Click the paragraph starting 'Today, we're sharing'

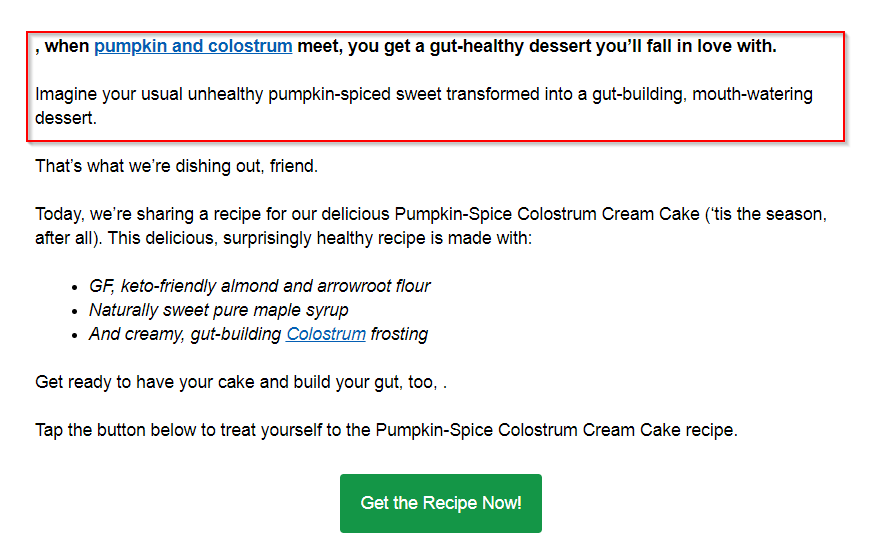(431, 226)
